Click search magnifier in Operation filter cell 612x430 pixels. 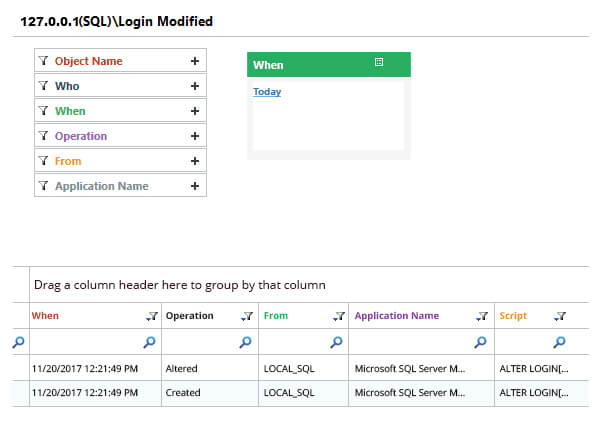click(x=245, y=342)
